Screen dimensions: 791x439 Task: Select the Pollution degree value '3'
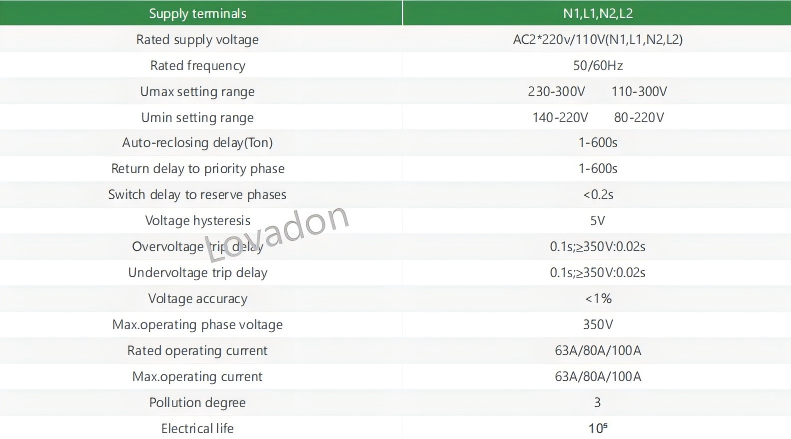pyautogui.click(x=597, y=403)
